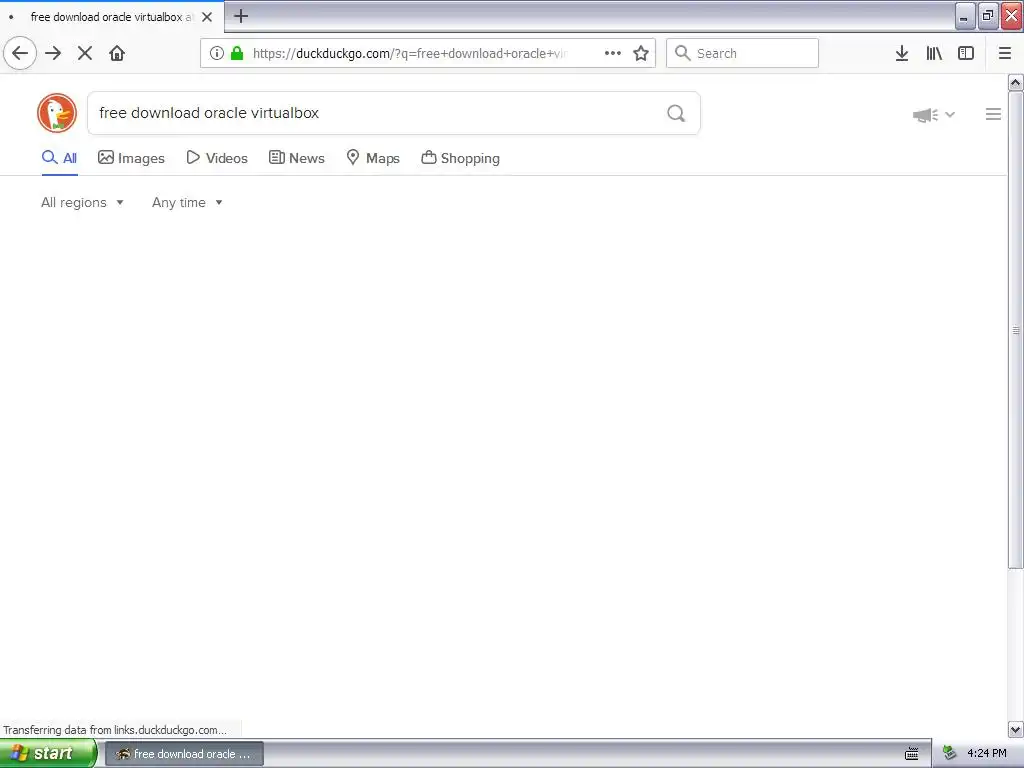Click the DuckDuckGo duck logo
This screenshot has height=768, width=1024.
[57, 113]
